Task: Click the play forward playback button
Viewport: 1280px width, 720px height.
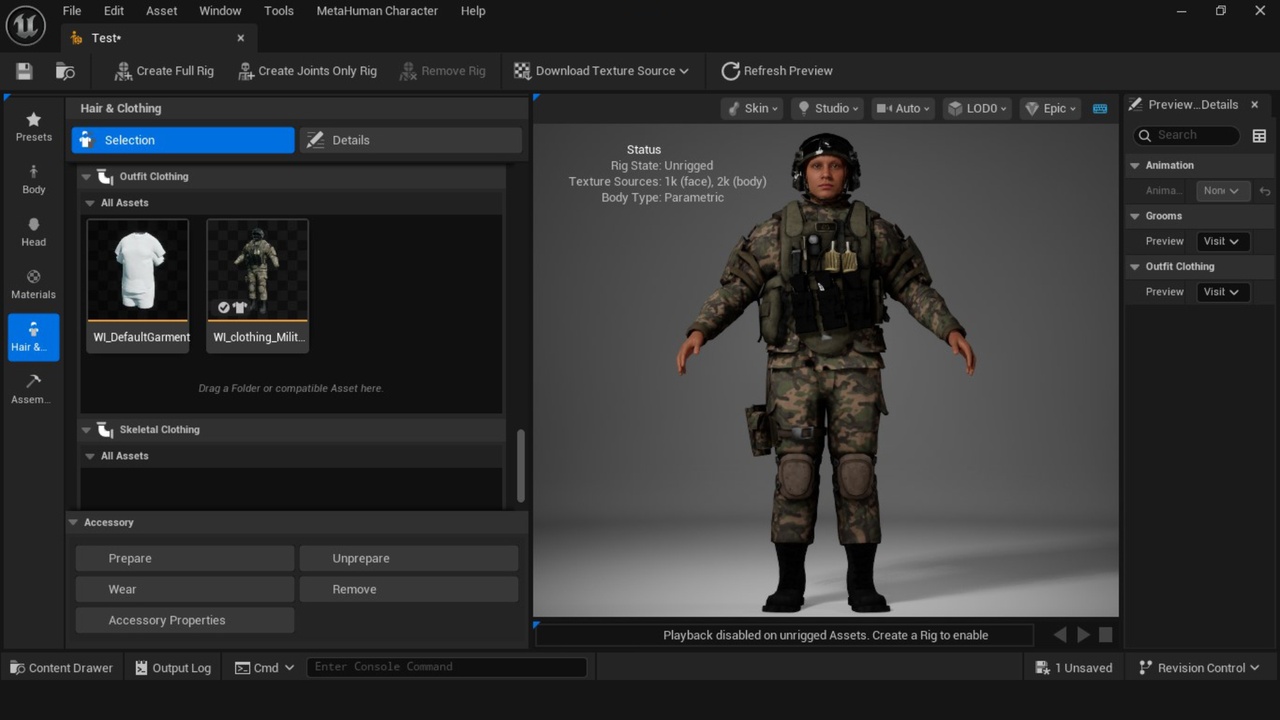Action: [x=1083, y=635]
